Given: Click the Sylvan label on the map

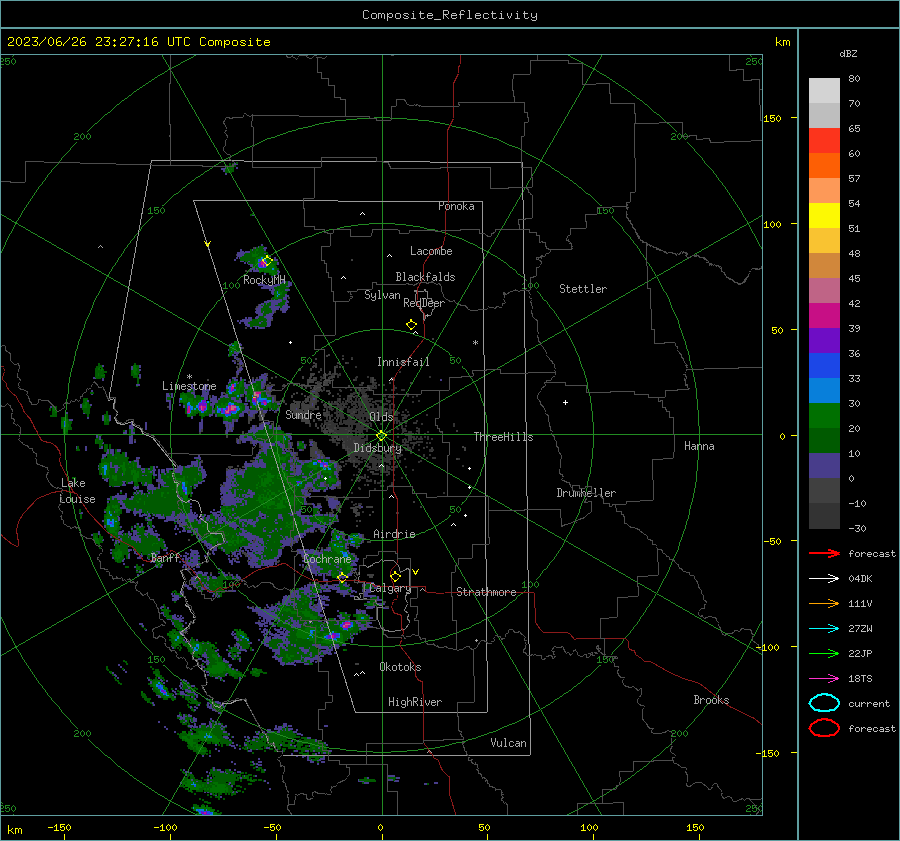Looking at the screenshot, I should tap(382, 295).
